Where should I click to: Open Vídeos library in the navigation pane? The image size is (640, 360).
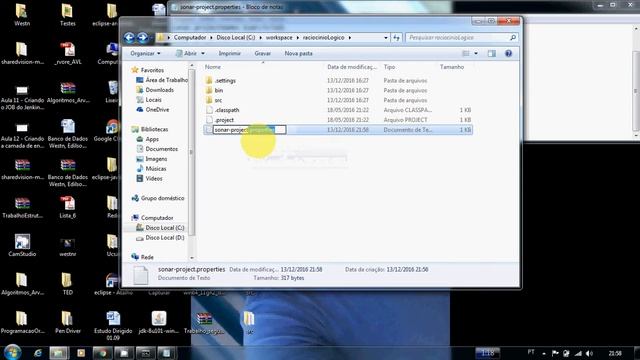coord(154,178)
